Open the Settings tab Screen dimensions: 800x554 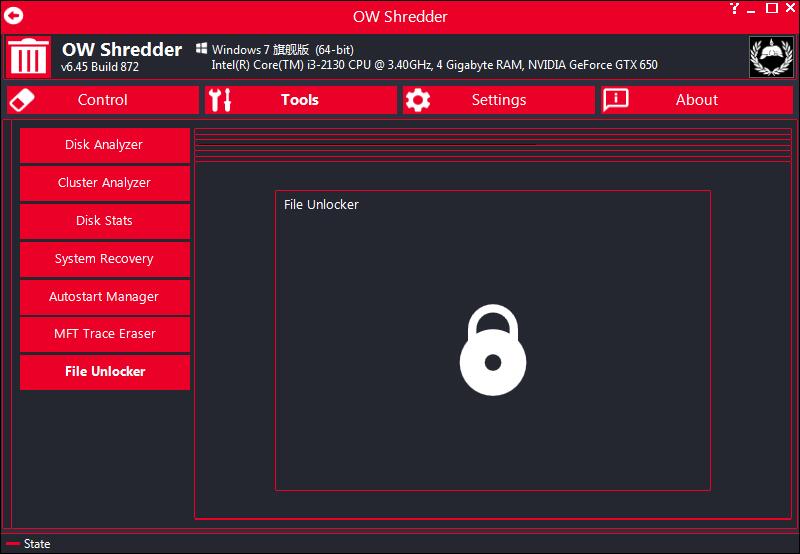498,99
